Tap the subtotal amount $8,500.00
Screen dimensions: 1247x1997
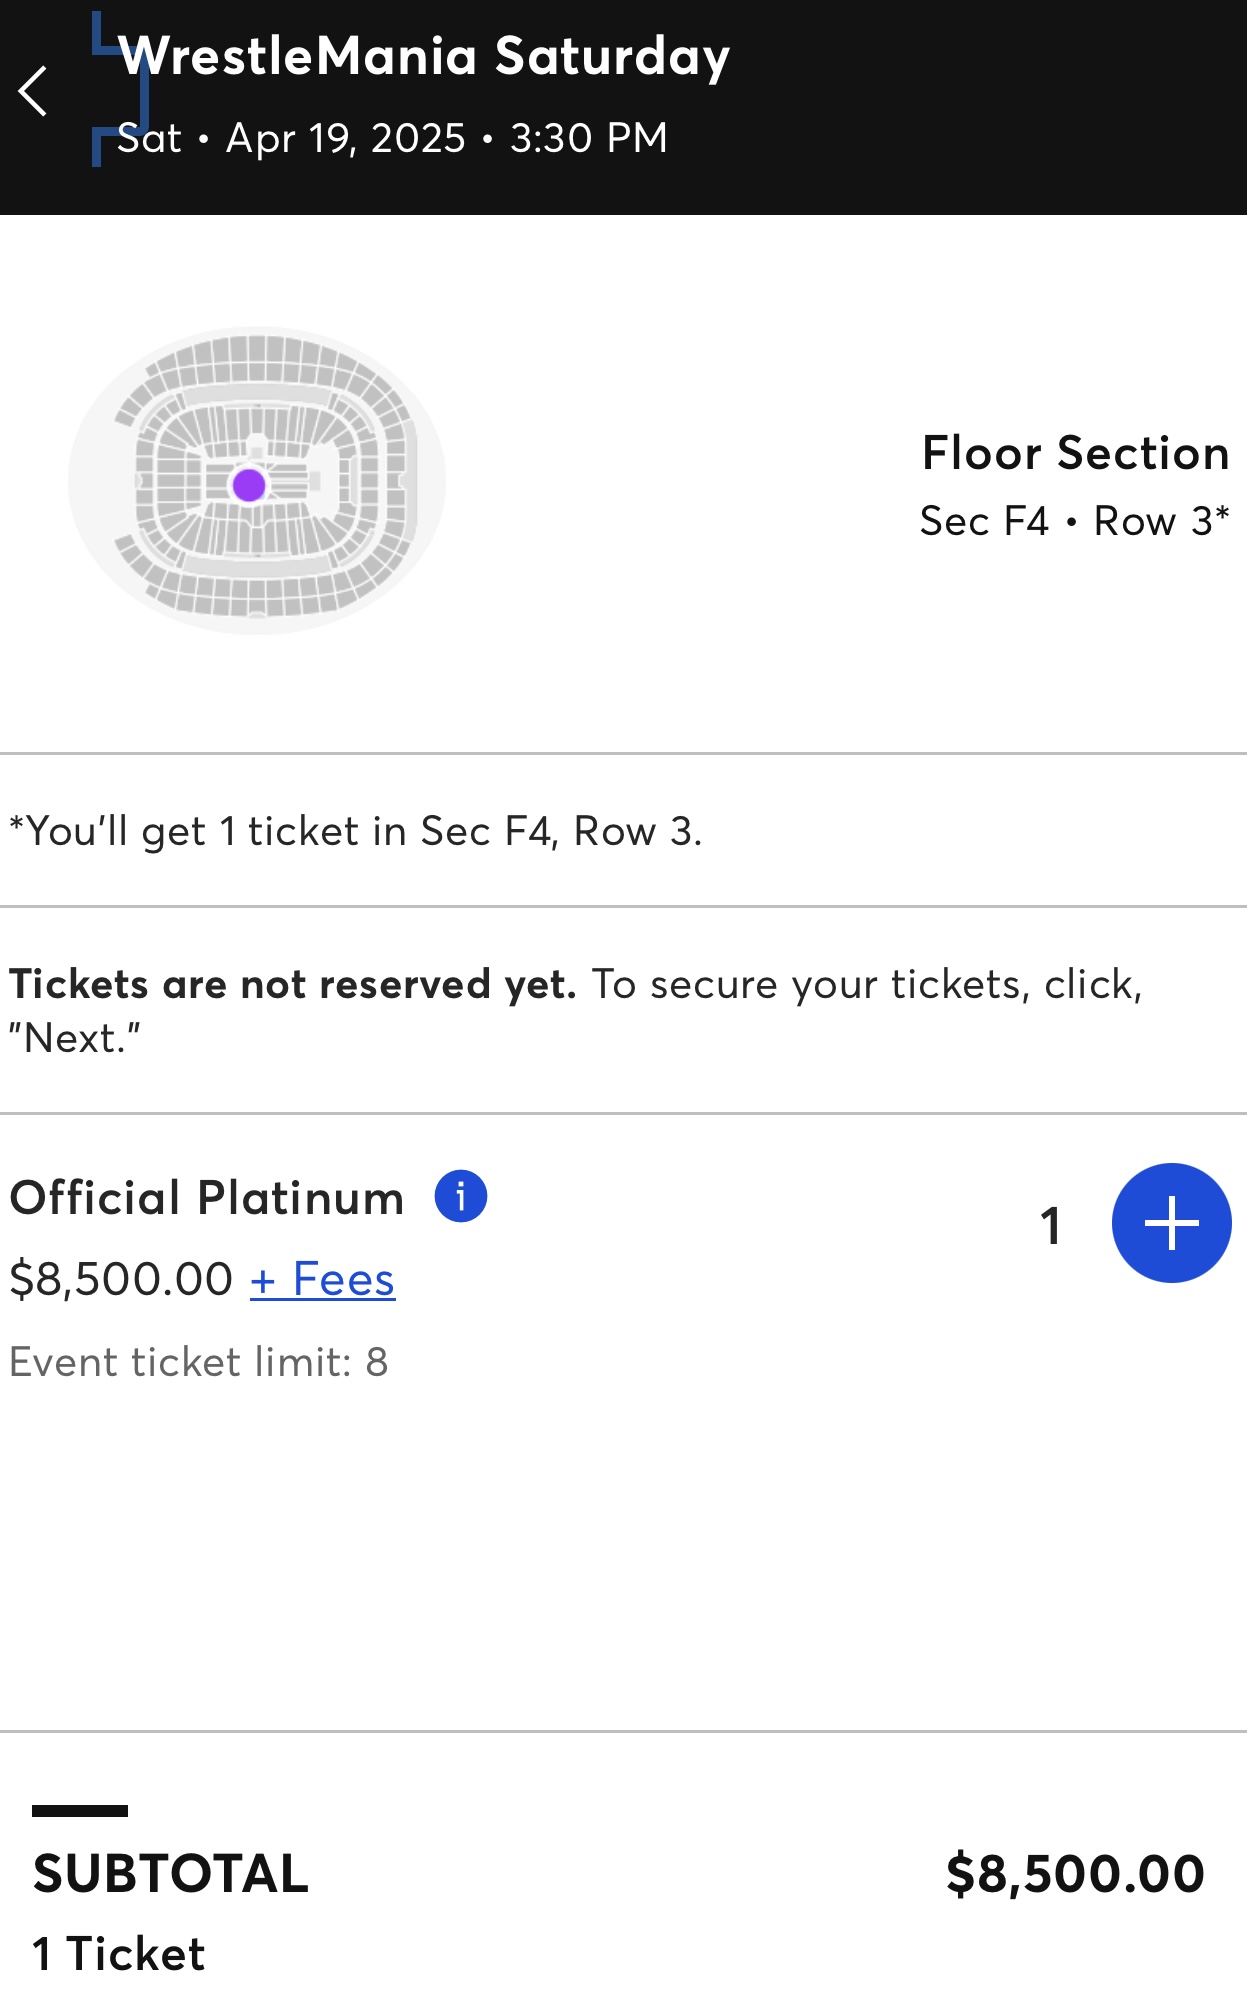point(1075,1873)
